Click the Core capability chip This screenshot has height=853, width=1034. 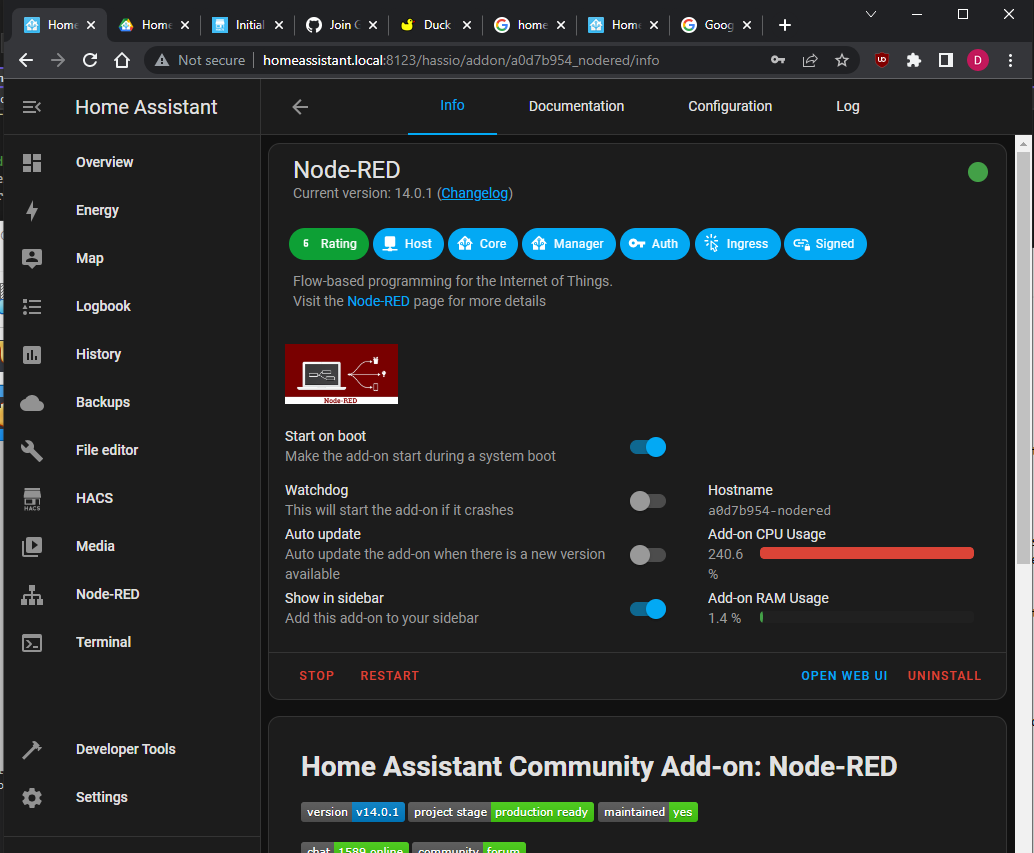pyautogui.click(x=483, y=244)
